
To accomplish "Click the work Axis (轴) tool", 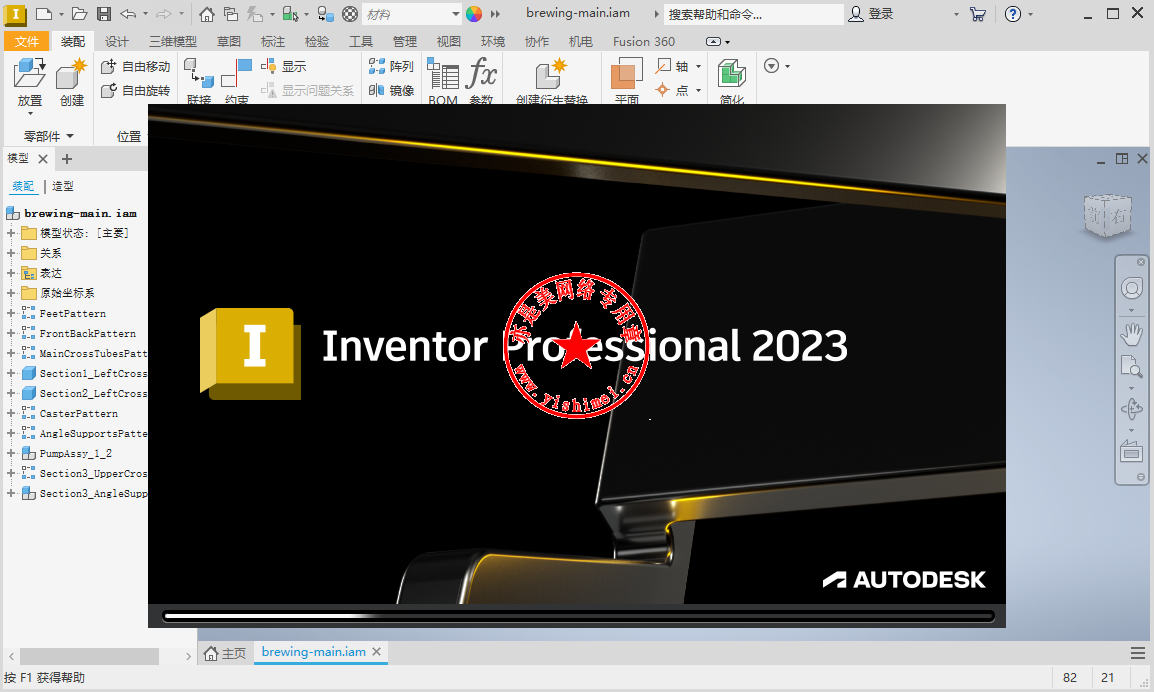I will (x=672, y=66).
